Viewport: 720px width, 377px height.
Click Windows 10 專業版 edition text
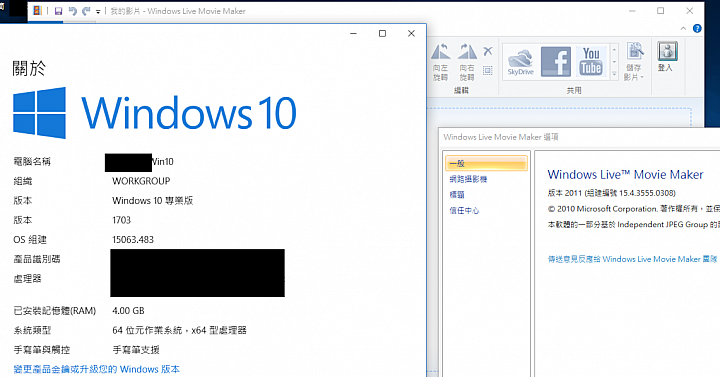[x=152, y=201]
